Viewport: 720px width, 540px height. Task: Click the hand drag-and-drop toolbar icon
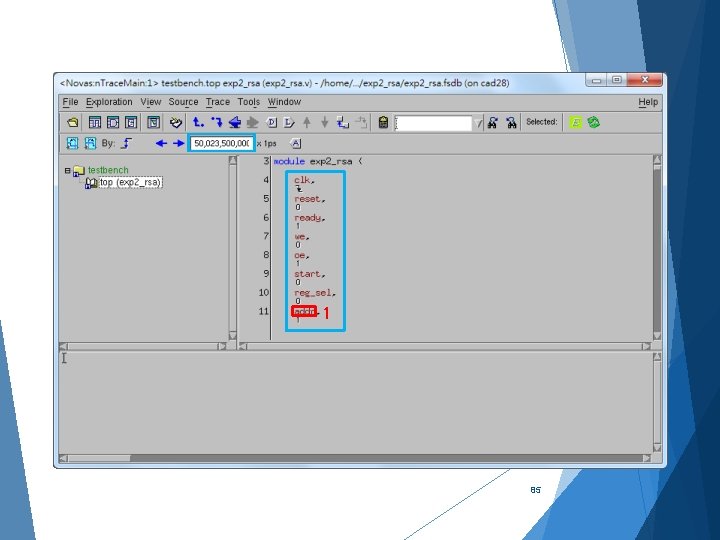pyautogui.click(x=175, y=123)
